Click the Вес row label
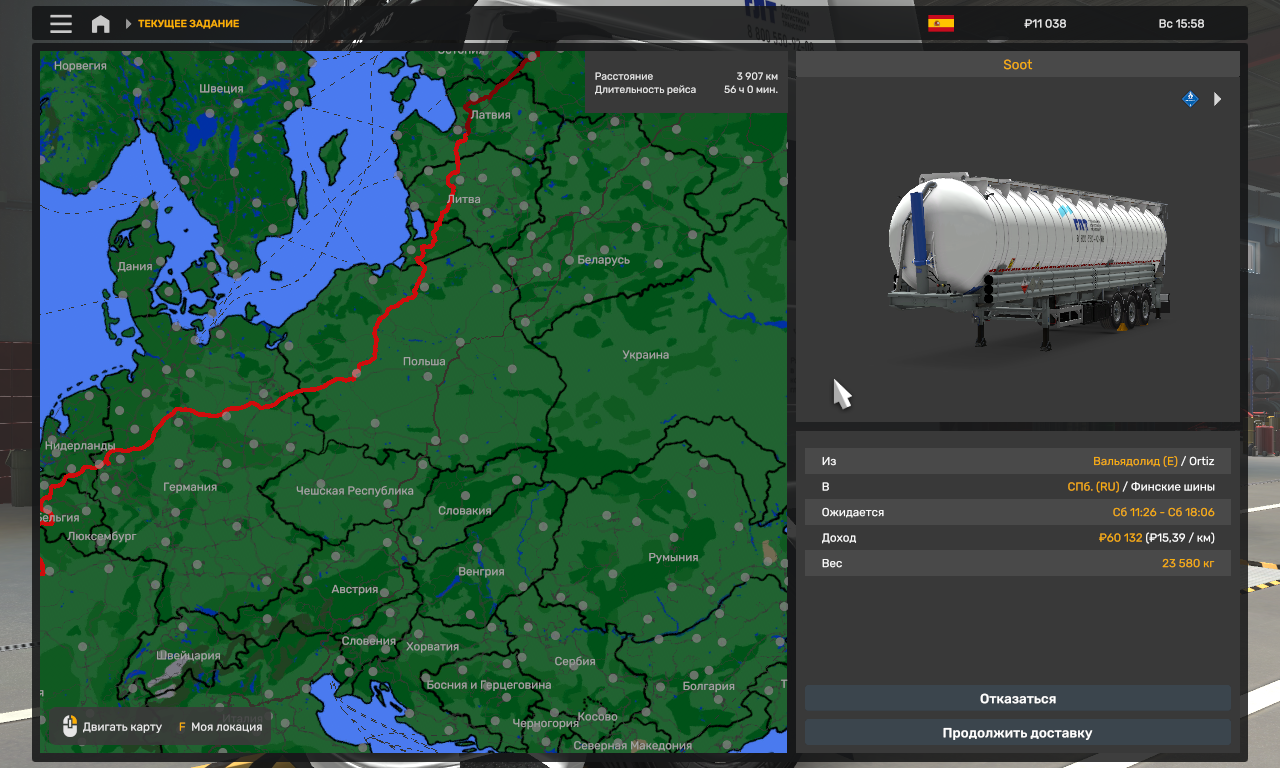This screenshot has height=768, width=1280. 832,563
